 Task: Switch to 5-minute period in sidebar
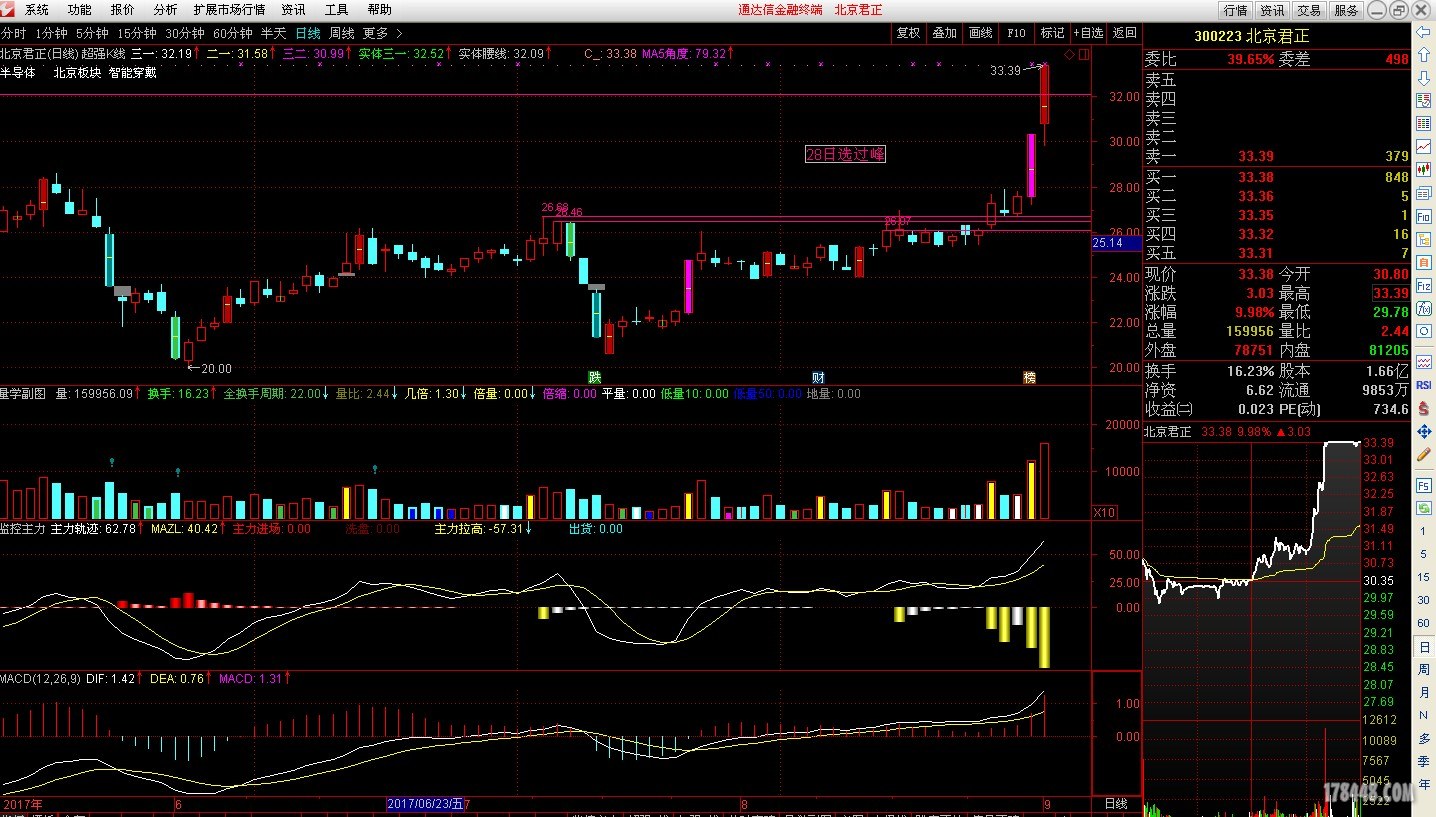click(1424, 554)
